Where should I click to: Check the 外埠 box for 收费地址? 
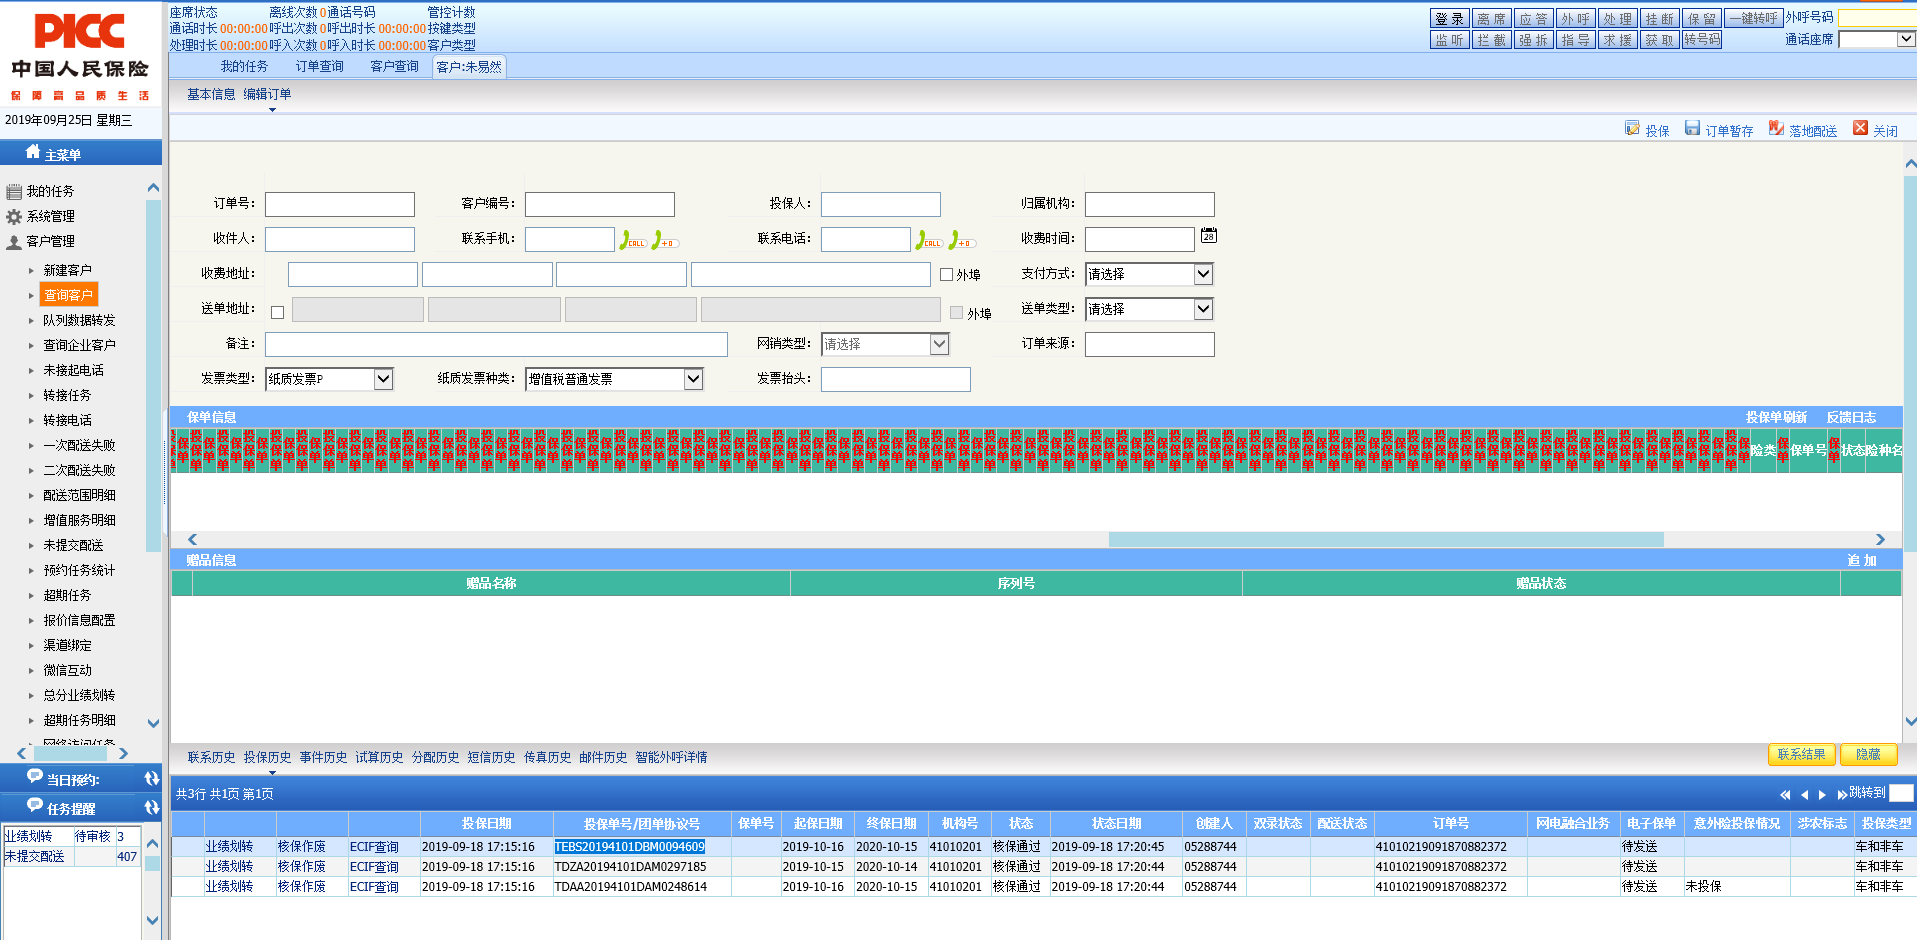(x=946, y=274)
